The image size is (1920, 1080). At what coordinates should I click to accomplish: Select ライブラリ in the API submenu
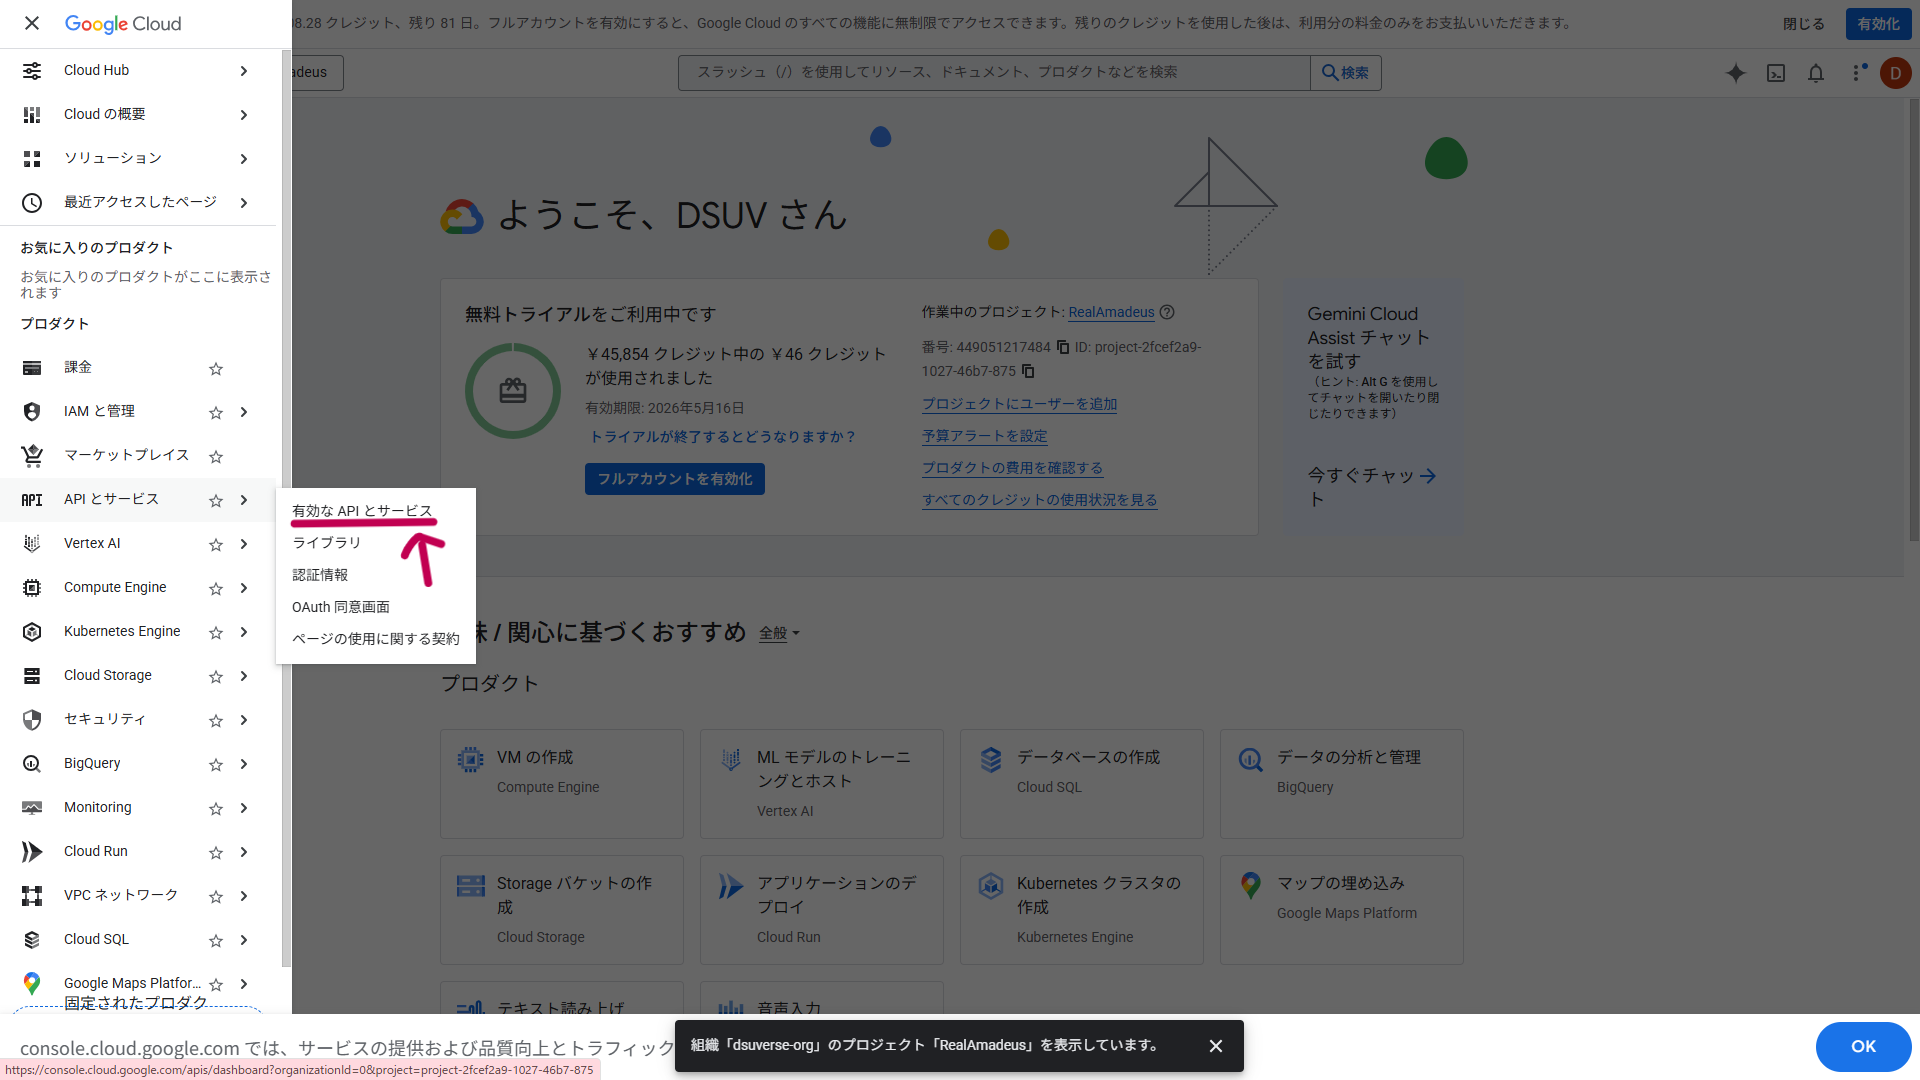click(327, 542)
